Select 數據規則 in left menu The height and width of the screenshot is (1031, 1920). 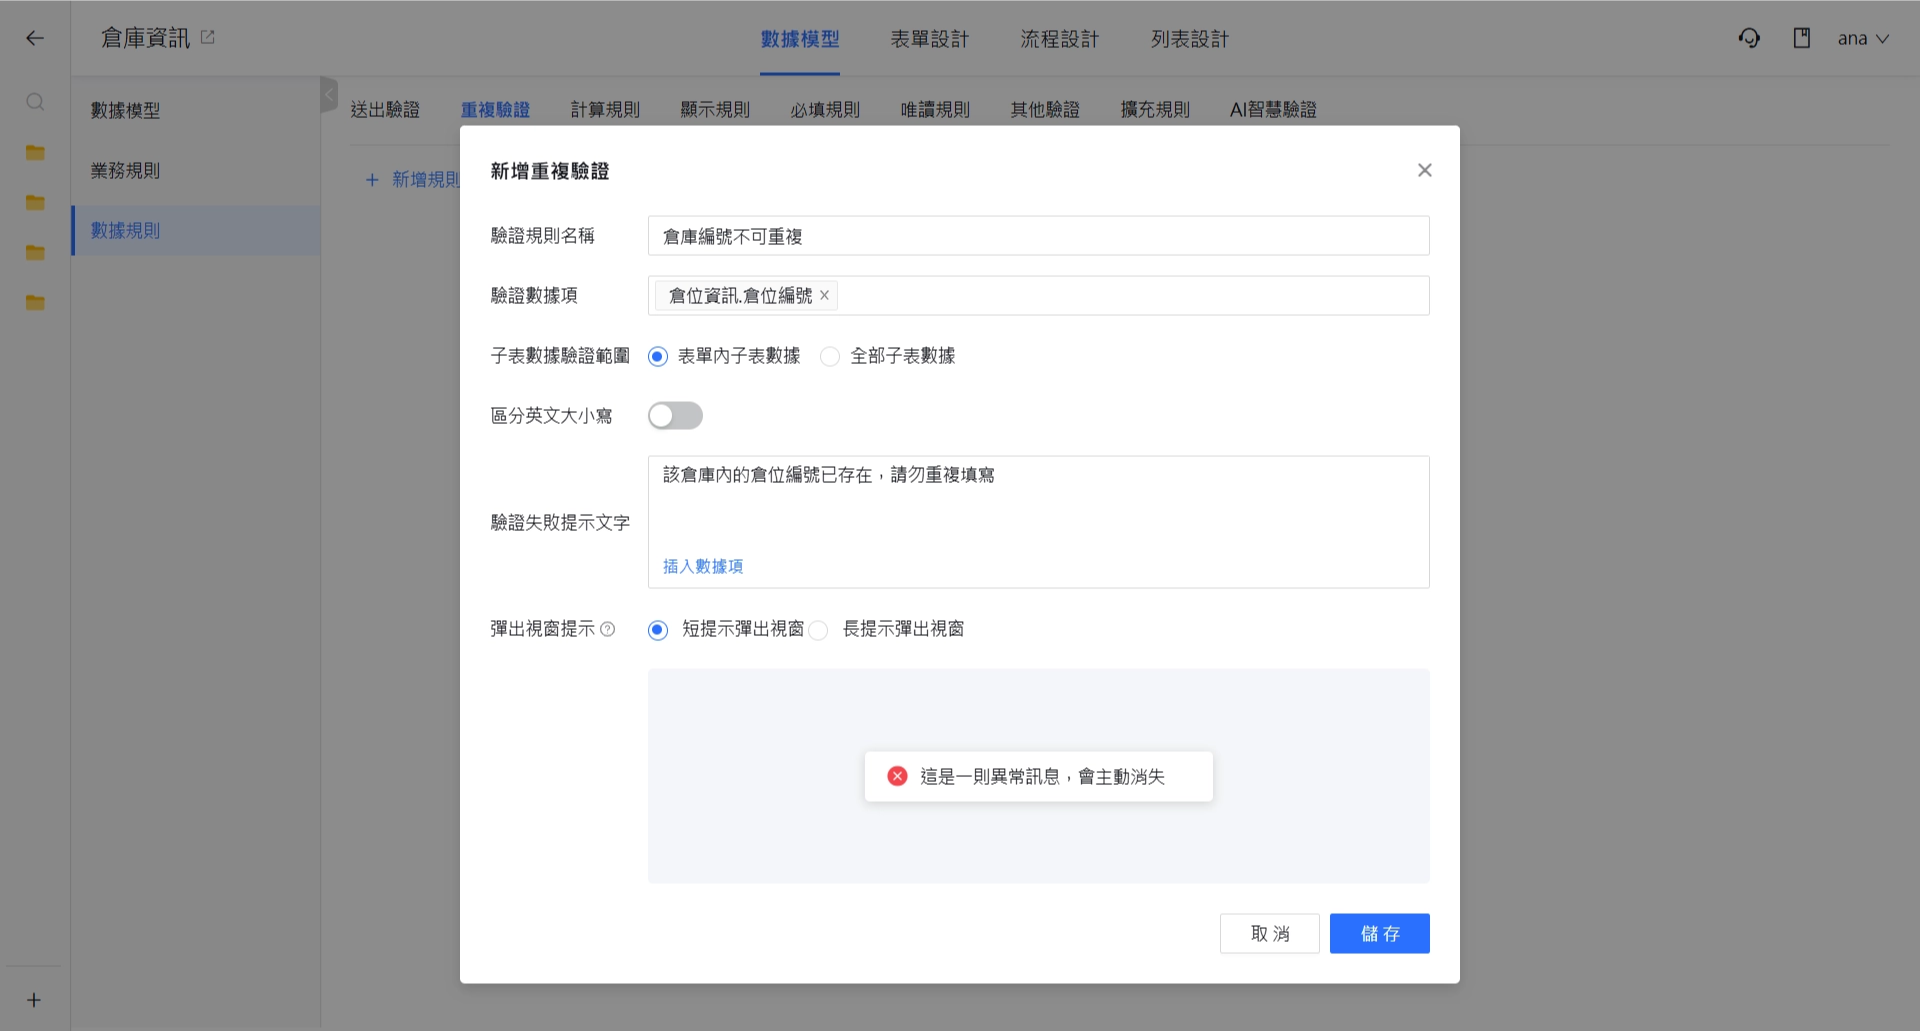[196, 230]
